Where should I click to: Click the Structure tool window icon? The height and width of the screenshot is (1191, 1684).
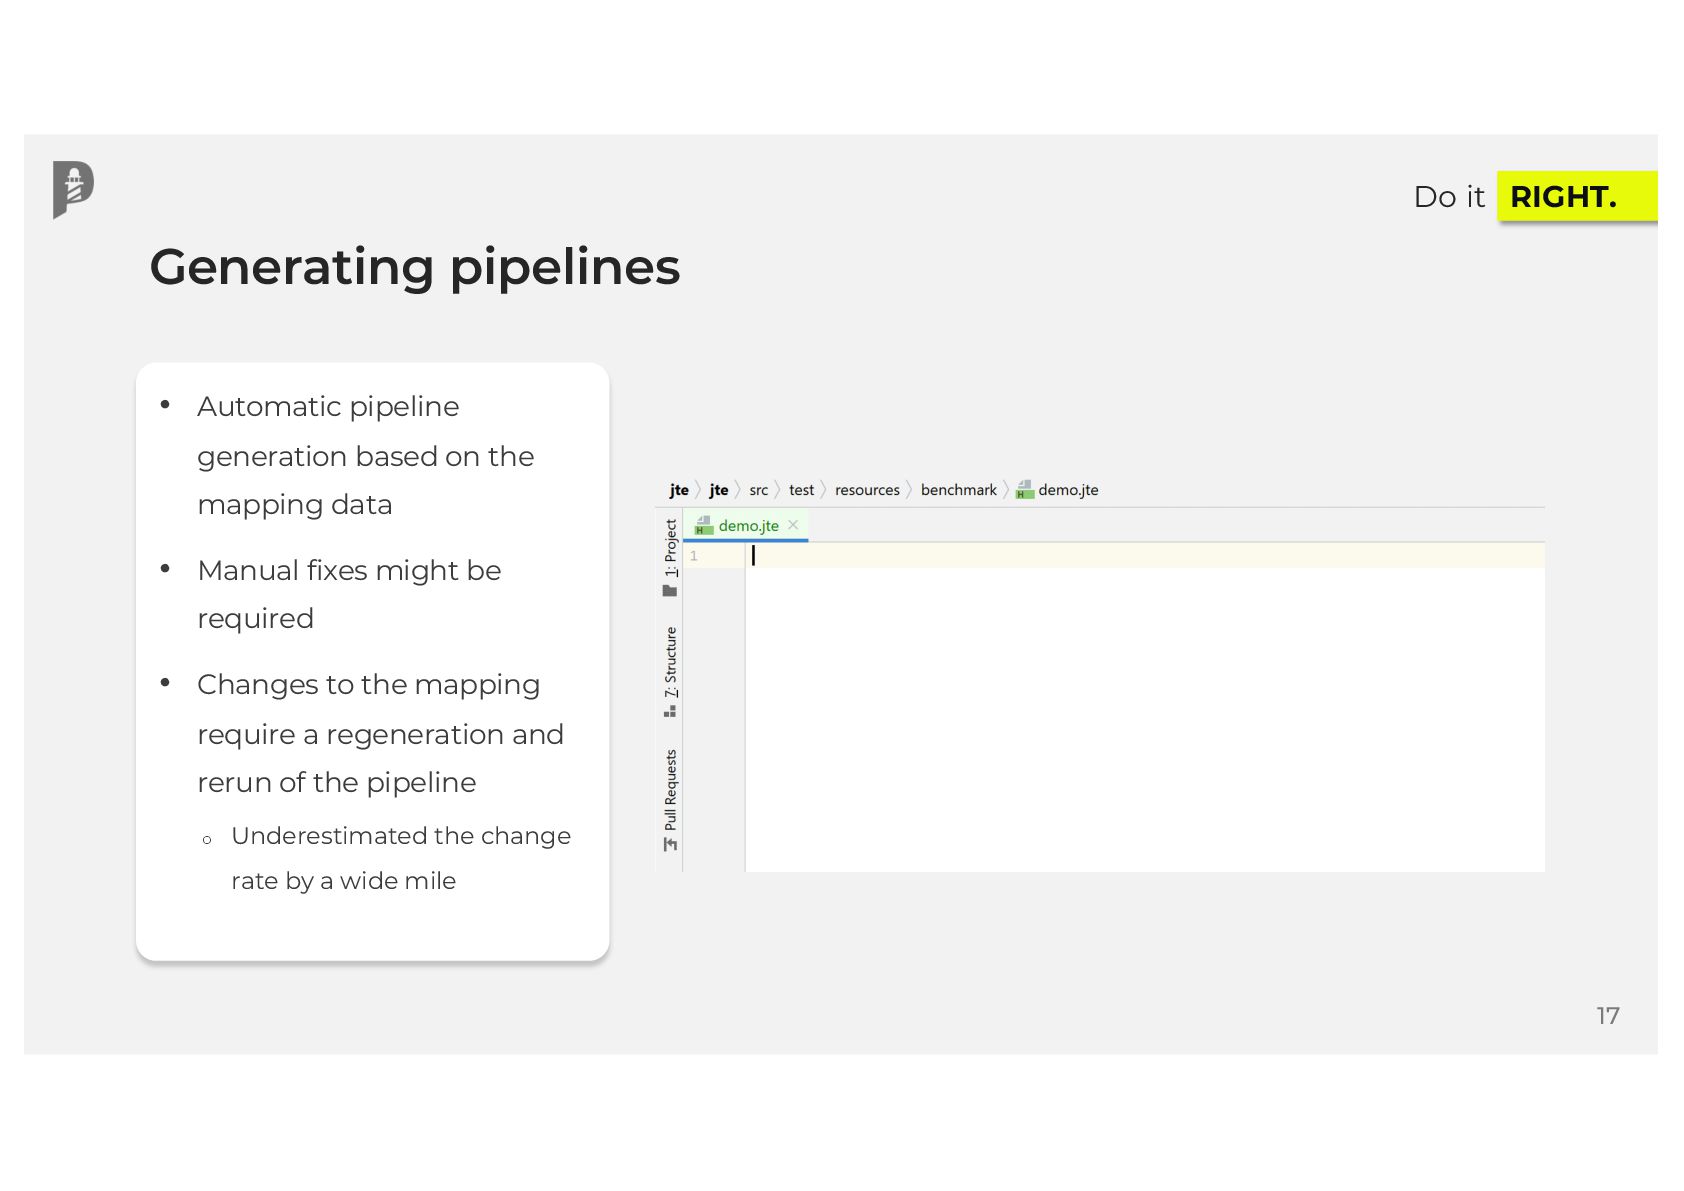click(670, 711)
